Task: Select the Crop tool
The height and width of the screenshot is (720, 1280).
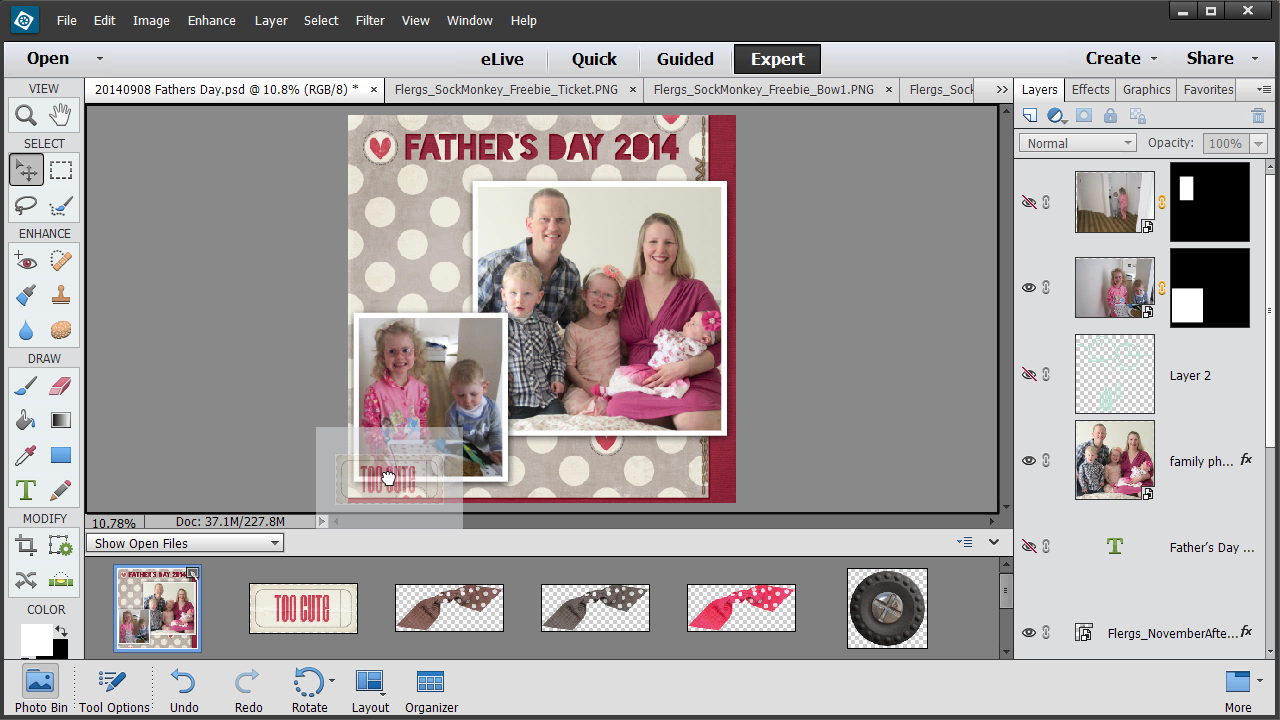Action: tap(26, 545)
